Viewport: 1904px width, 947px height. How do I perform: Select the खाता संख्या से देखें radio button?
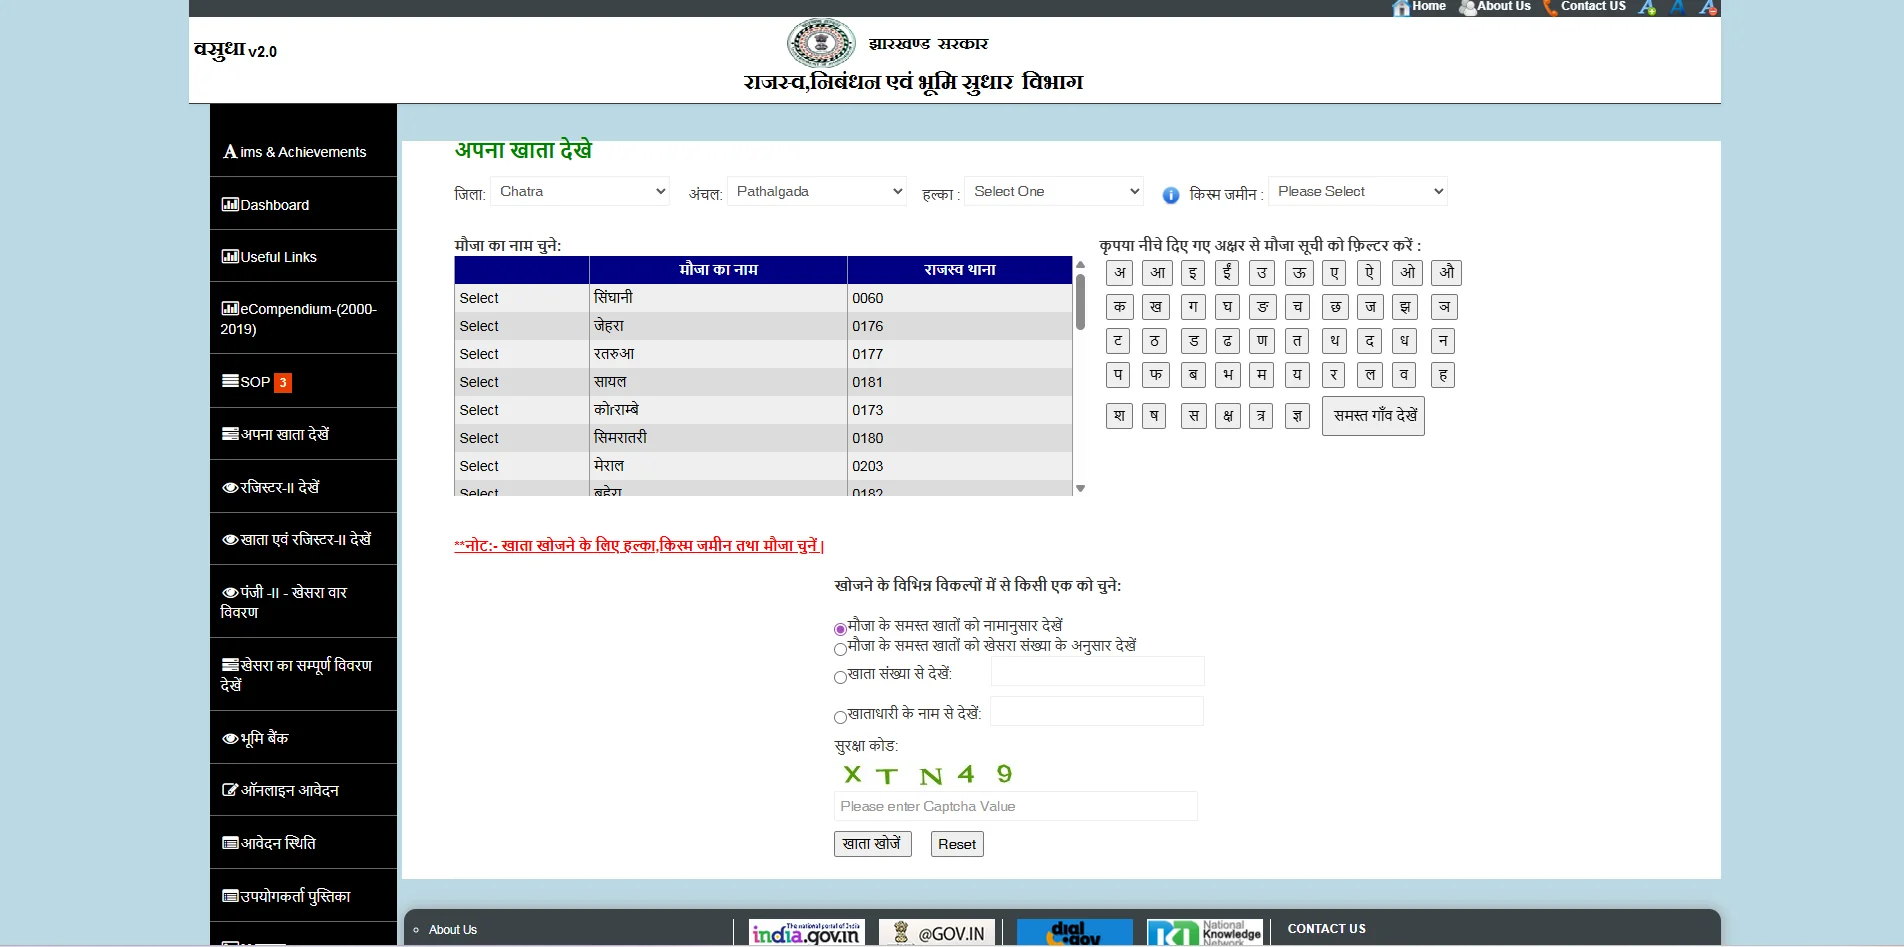[839, 677]
